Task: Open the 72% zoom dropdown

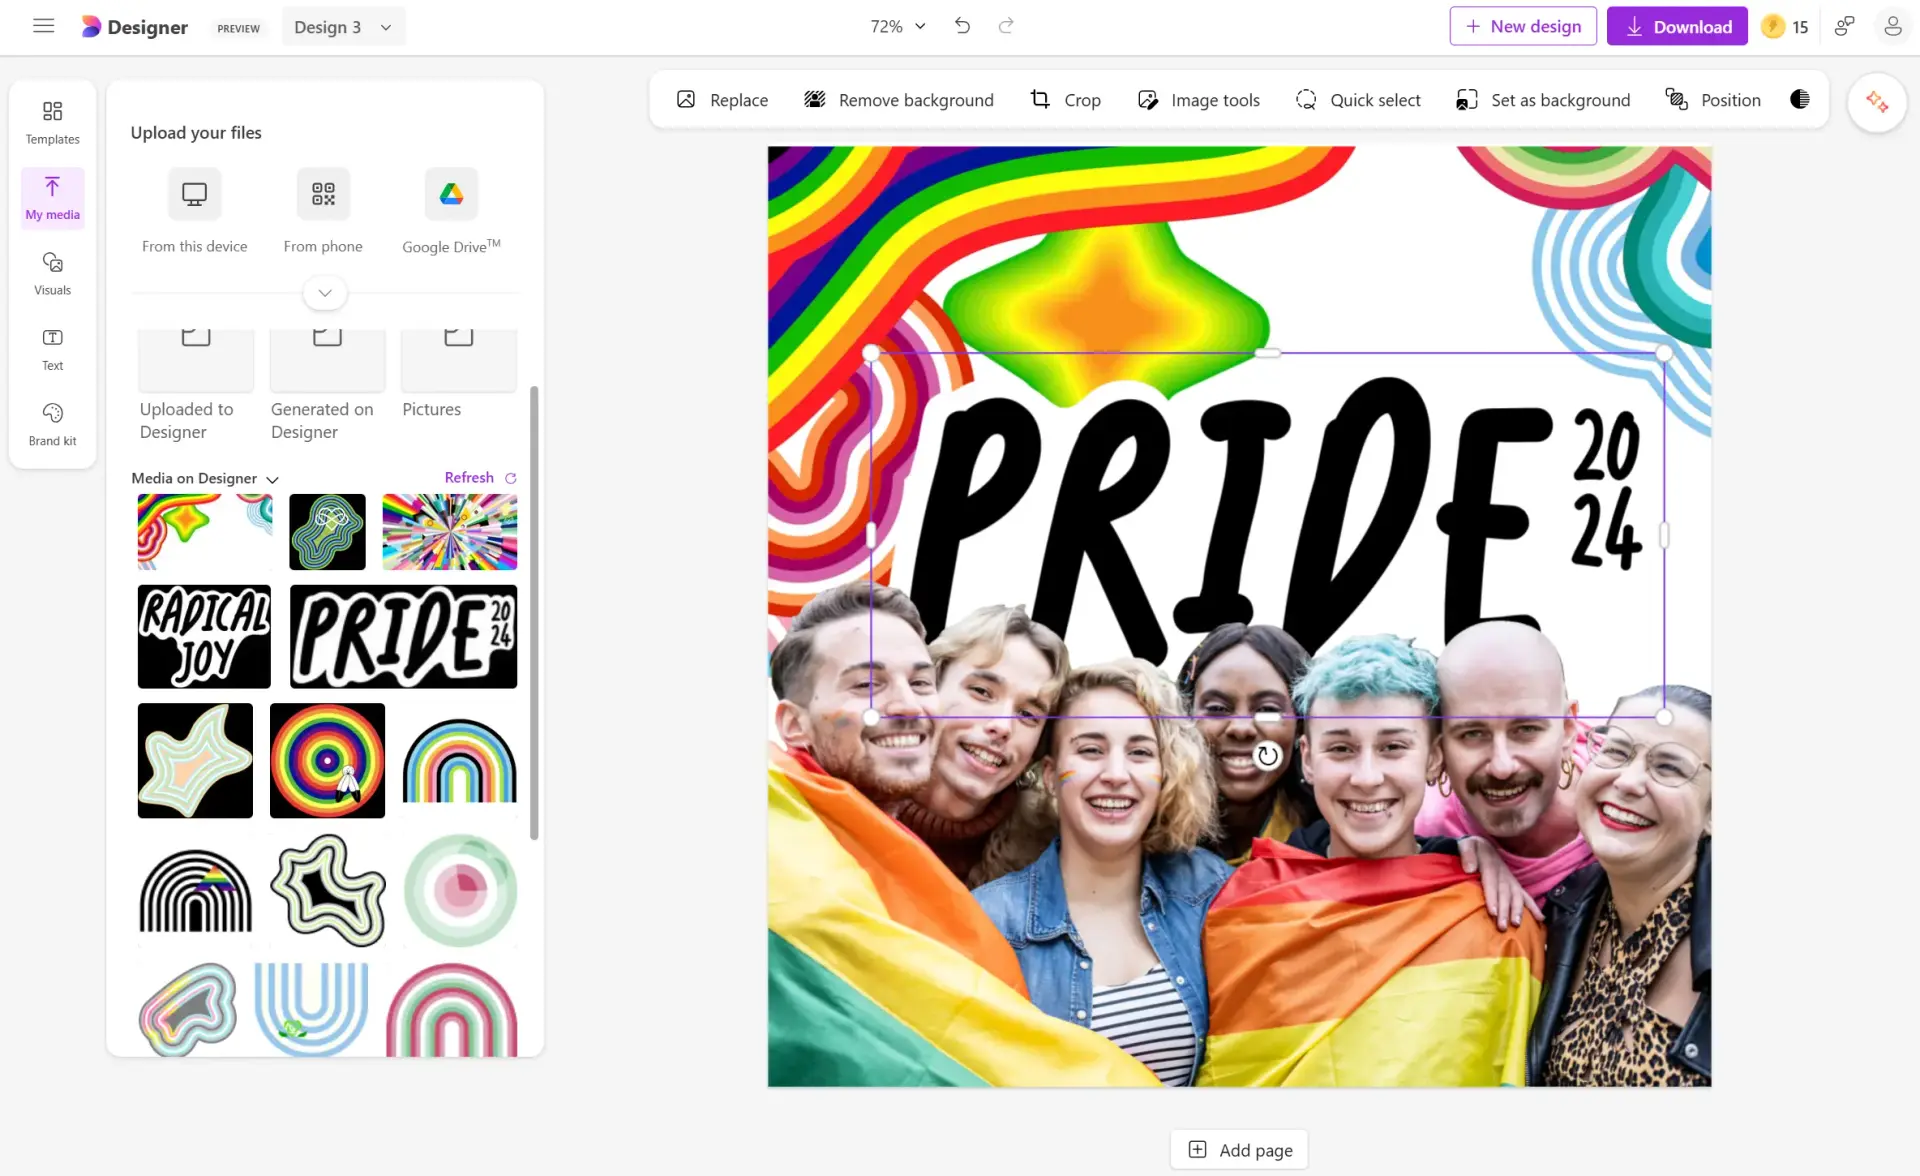Action: click(x=897, y=27)
